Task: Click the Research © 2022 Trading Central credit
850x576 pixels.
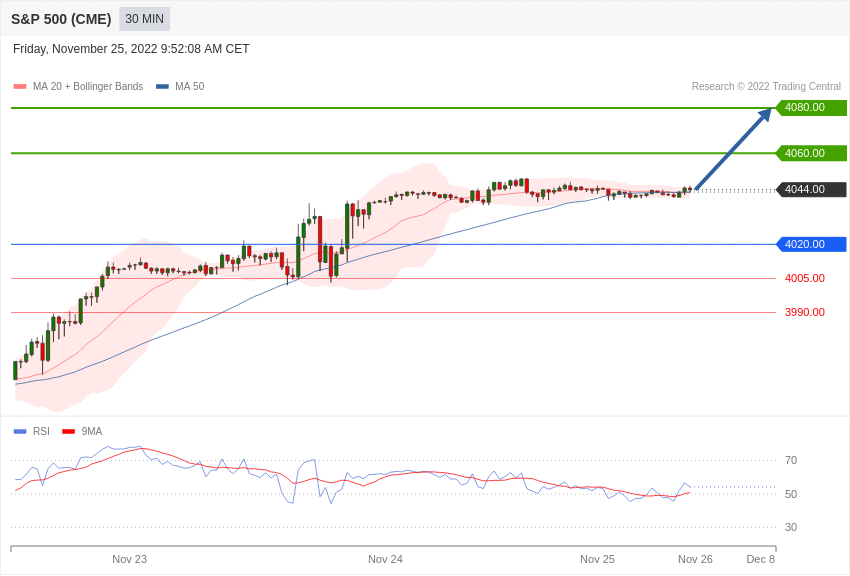Action: pos(766,87)
